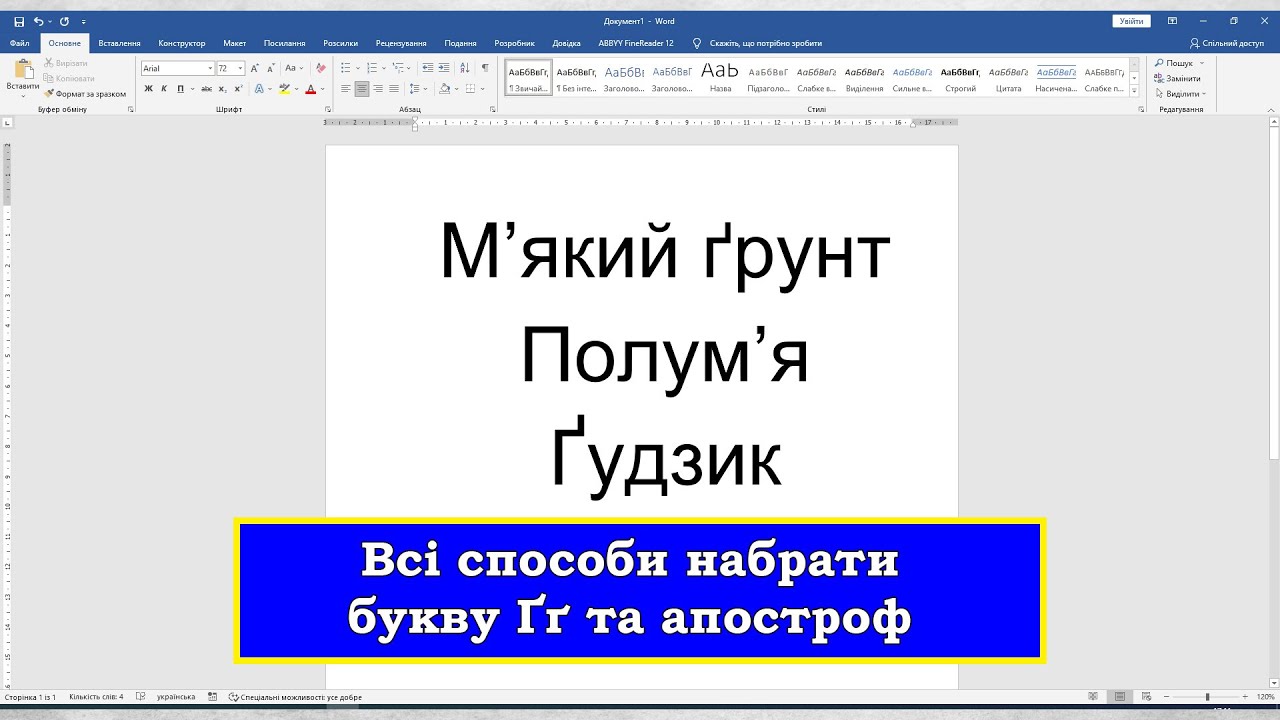The width and height of the screenshot is (1280, 720).
Task: Open the ABBYY FineReader 12 tab
Action: [x=636, y=43]
